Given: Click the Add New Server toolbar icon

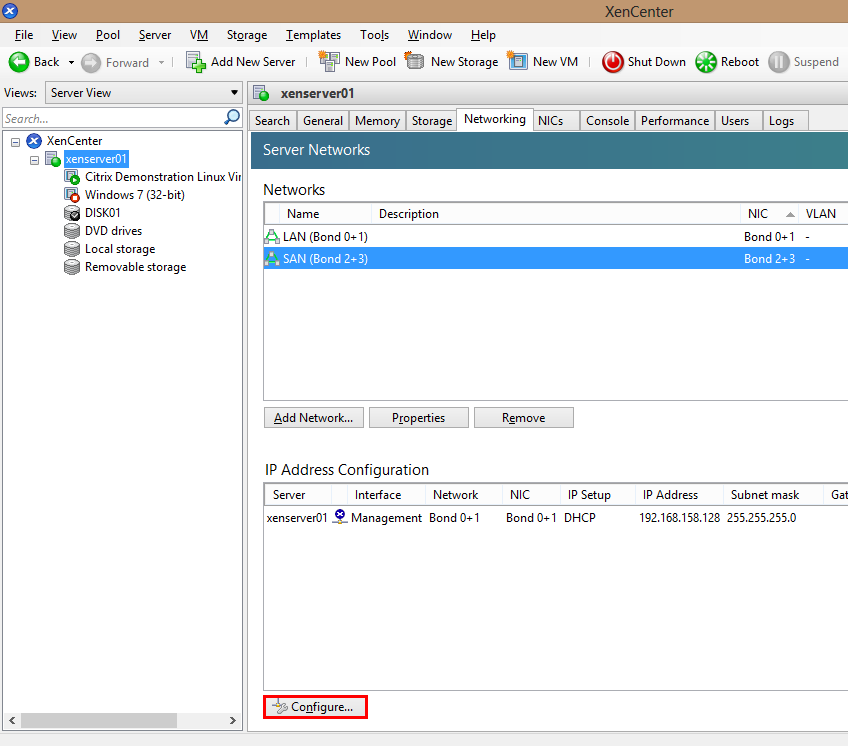Looking at the screenshot, I should point(196,61).
